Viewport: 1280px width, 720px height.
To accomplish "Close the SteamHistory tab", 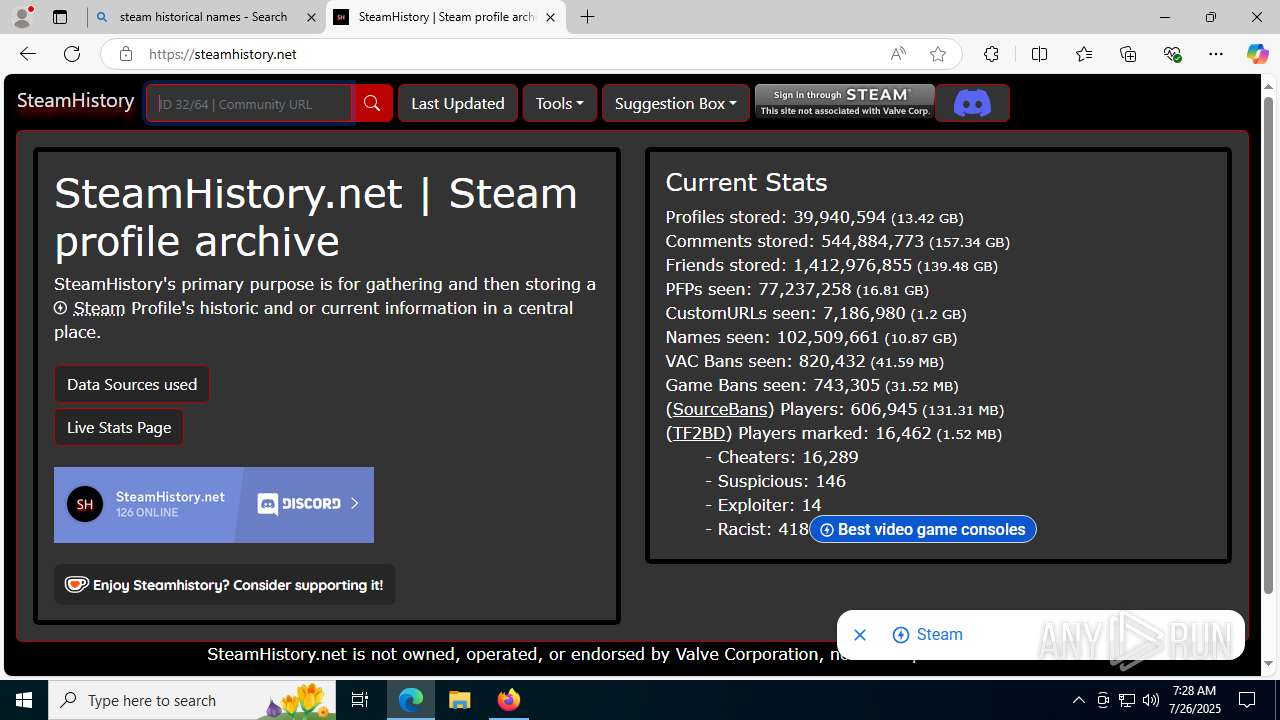I will 550,17.
